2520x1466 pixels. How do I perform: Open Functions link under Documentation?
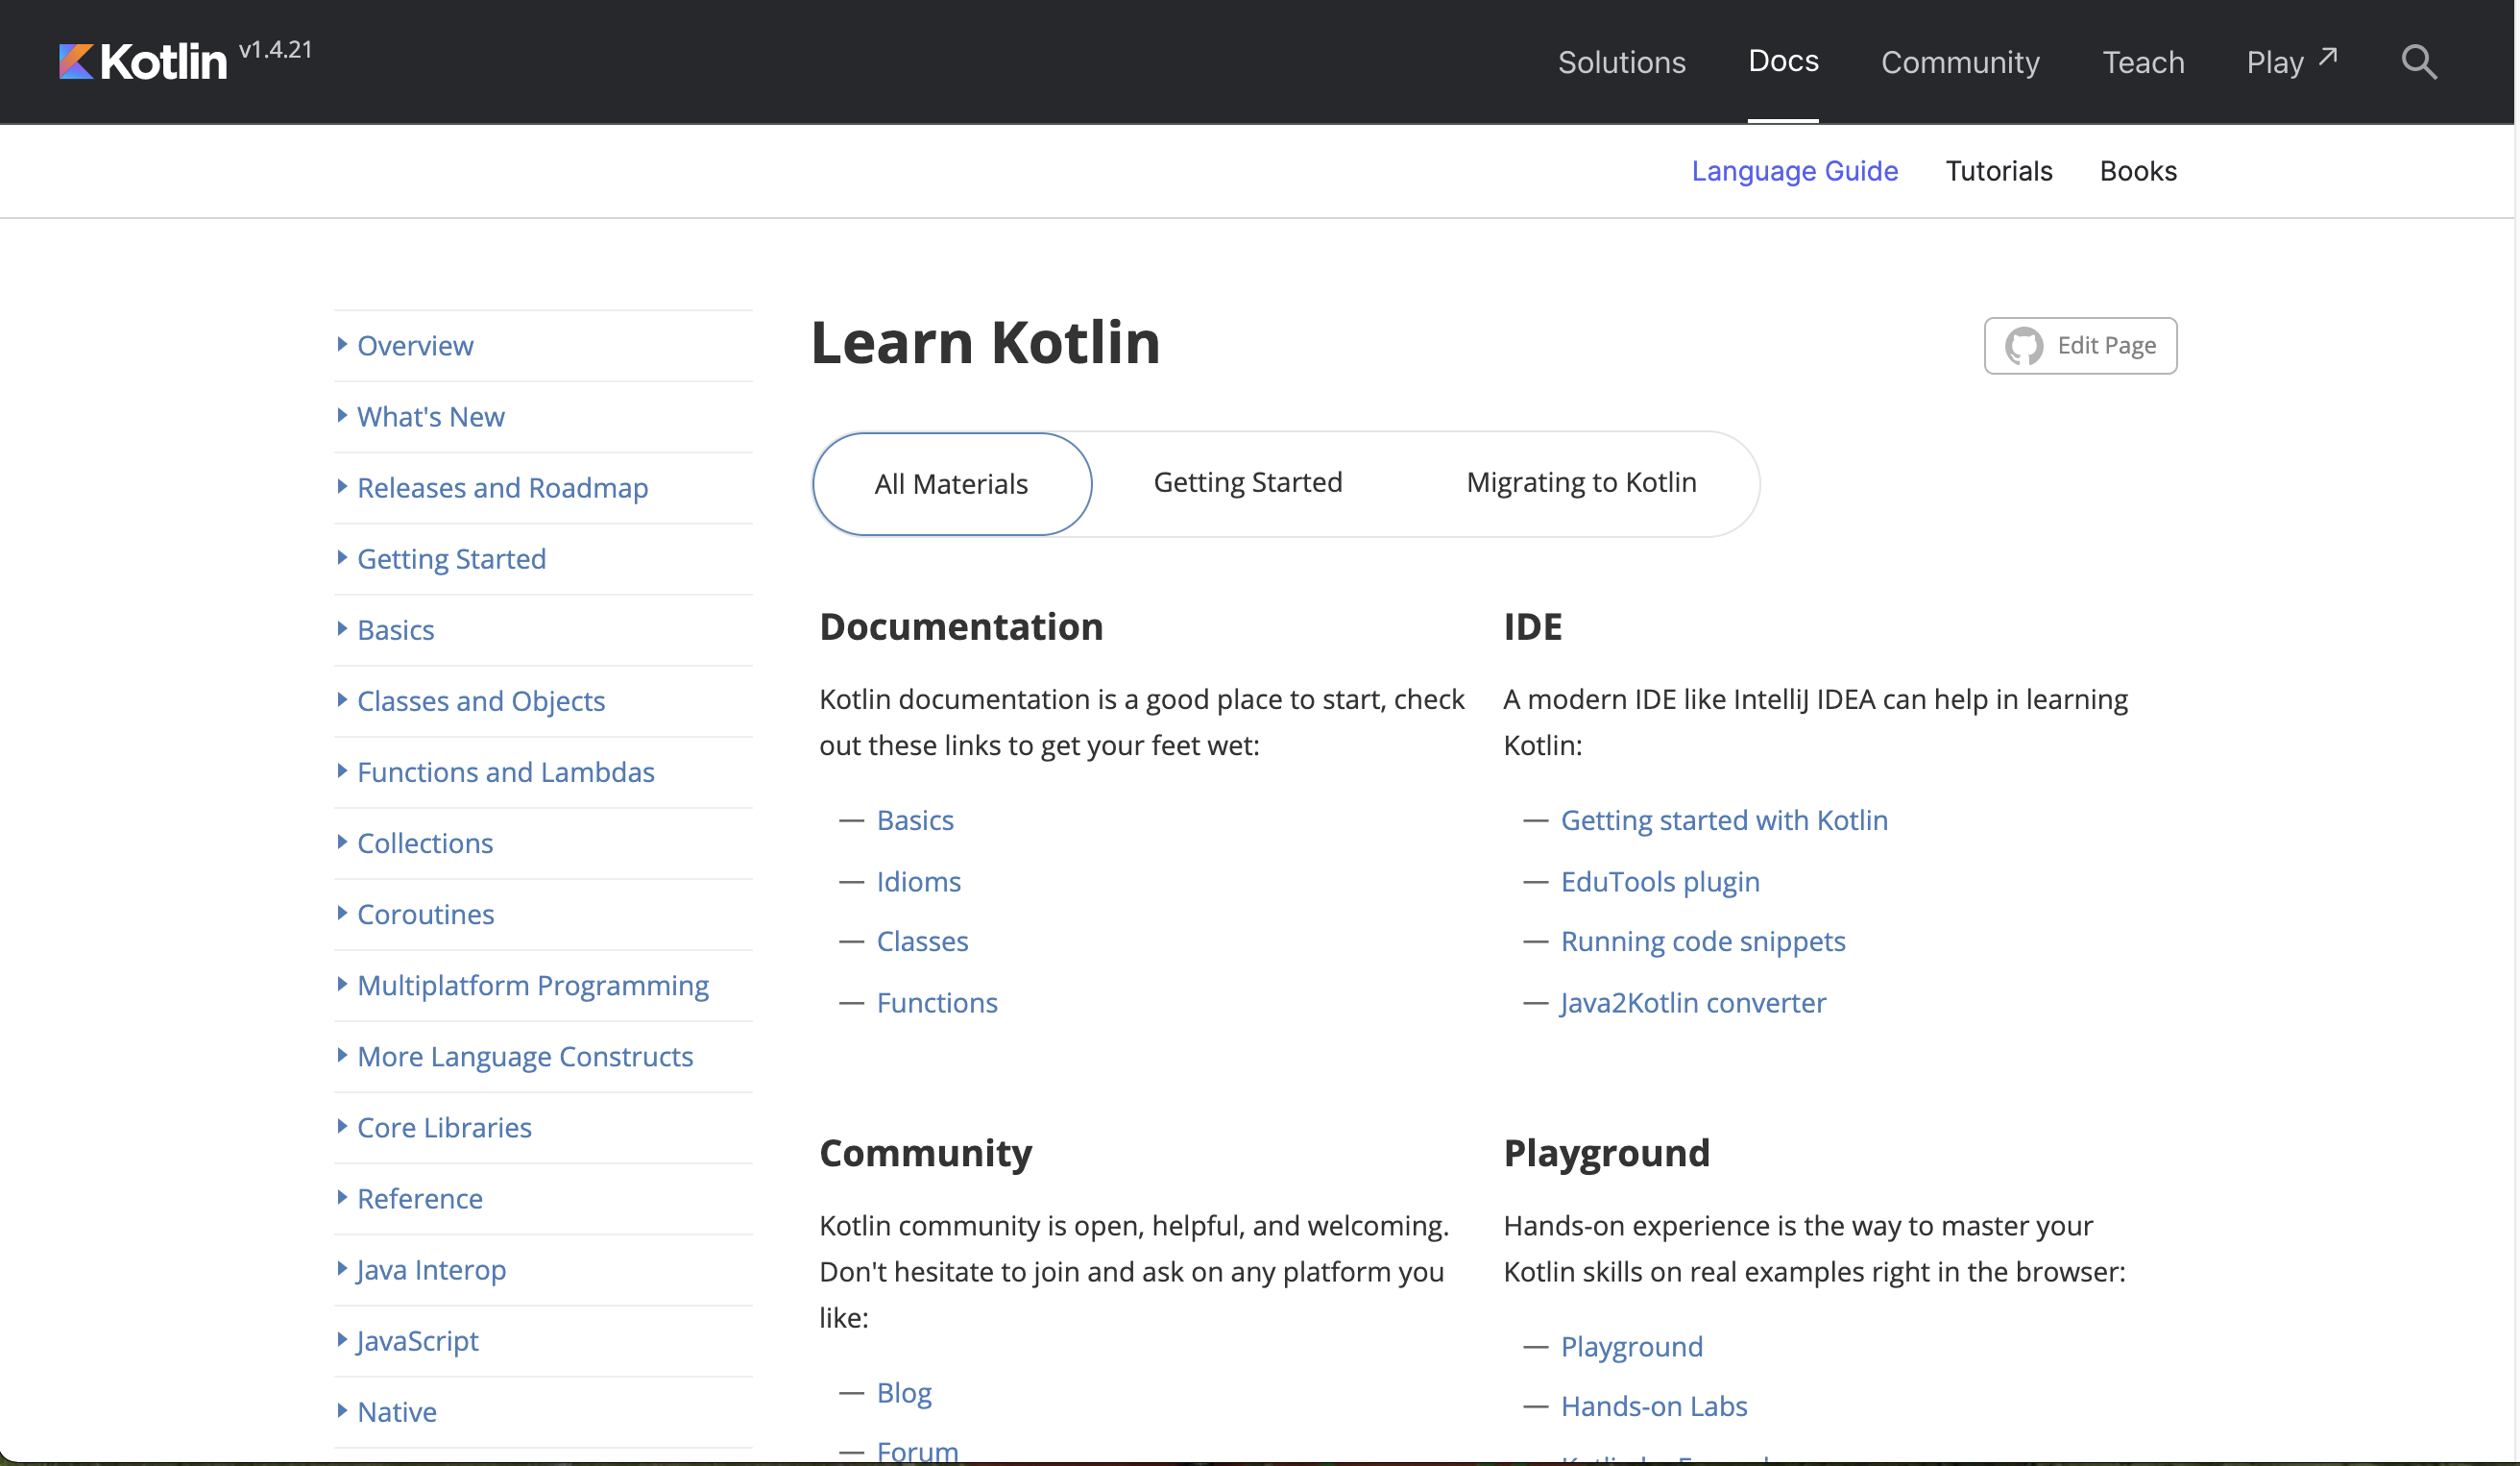point(936,1003)
